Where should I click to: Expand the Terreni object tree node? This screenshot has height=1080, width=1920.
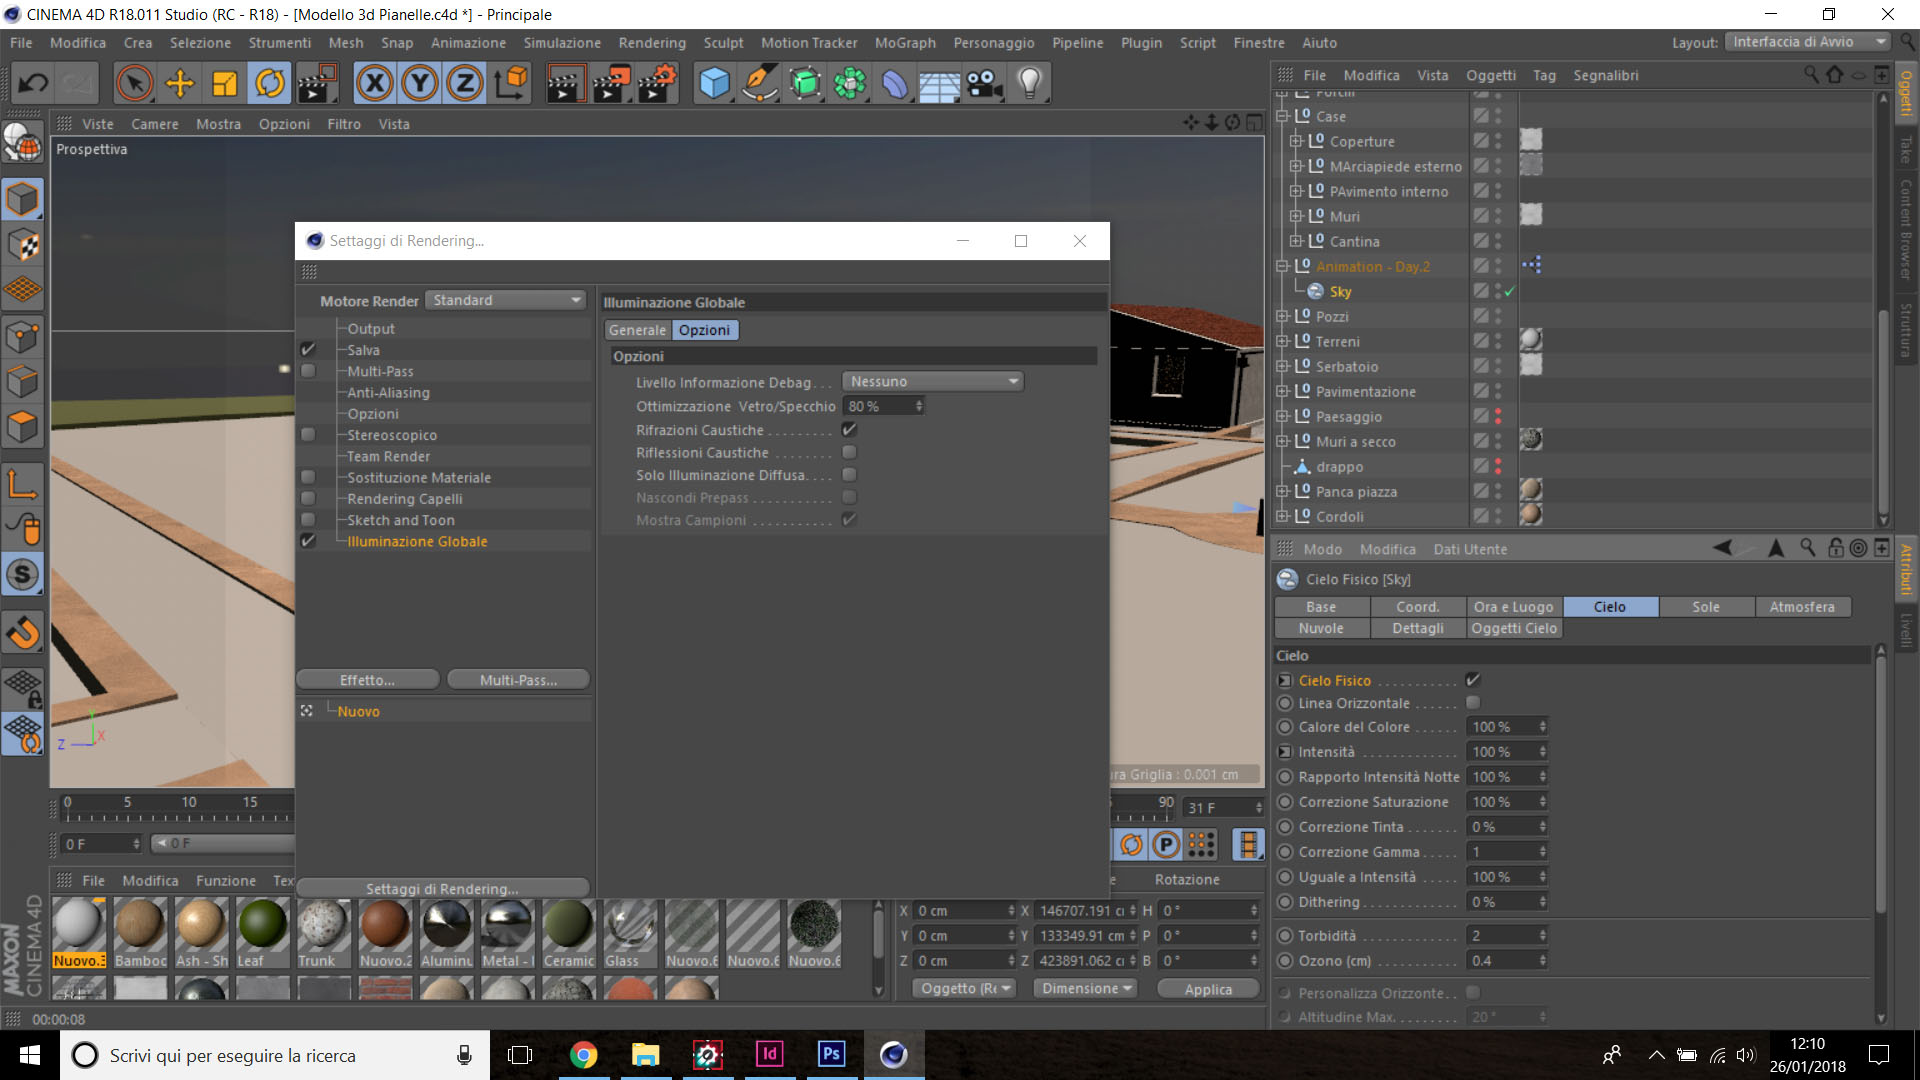pos(1283,341)
